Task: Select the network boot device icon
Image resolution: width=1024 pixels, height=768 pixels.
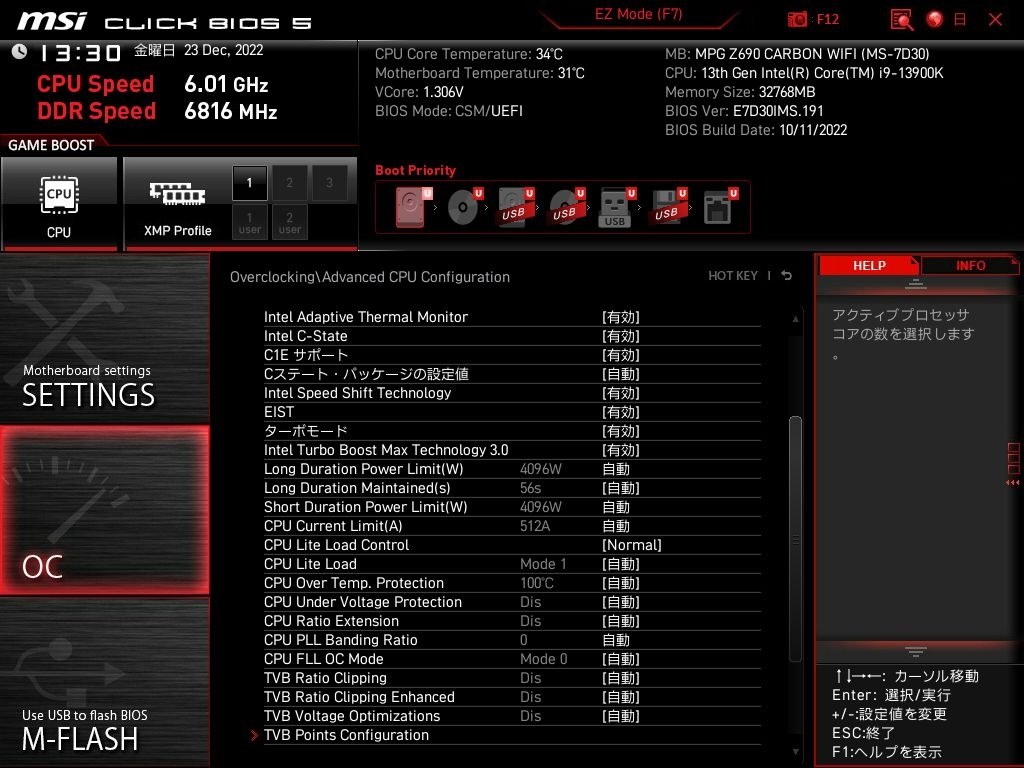Action: pyautogui.click(x=720, y=207)
